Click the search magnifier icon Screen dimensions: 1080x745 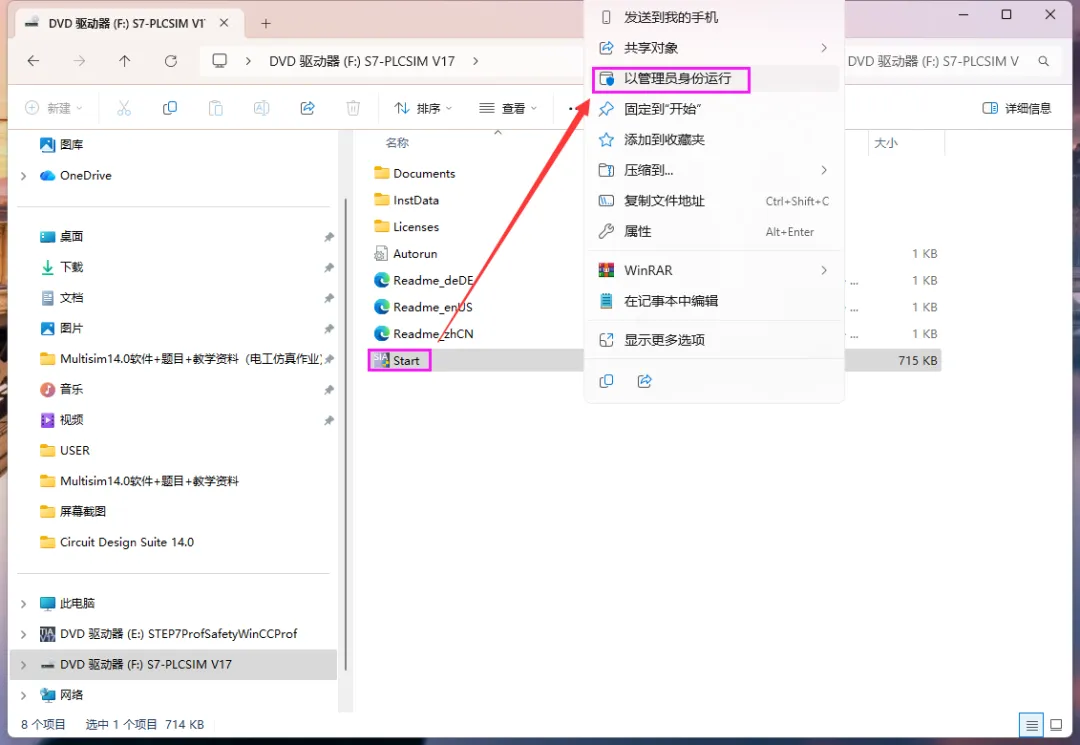coord(1043,61)
